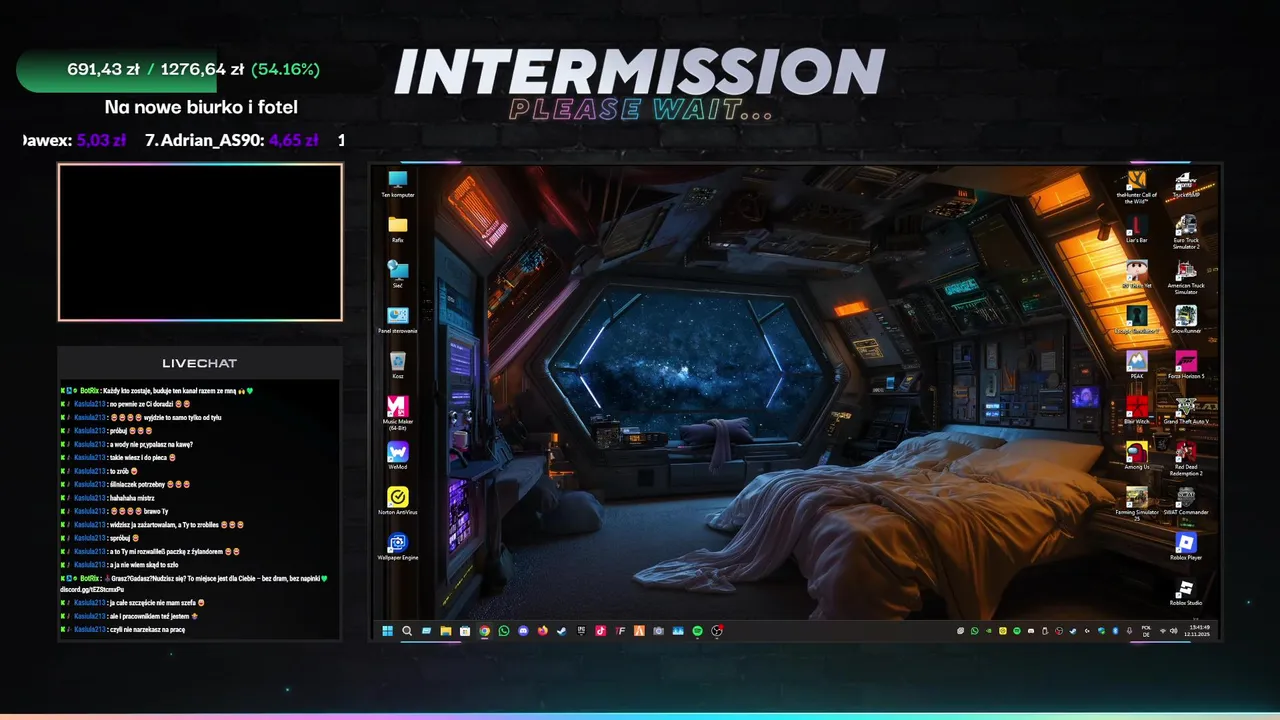Open Google Chrome from taskbar

click(x=485, y=631)
